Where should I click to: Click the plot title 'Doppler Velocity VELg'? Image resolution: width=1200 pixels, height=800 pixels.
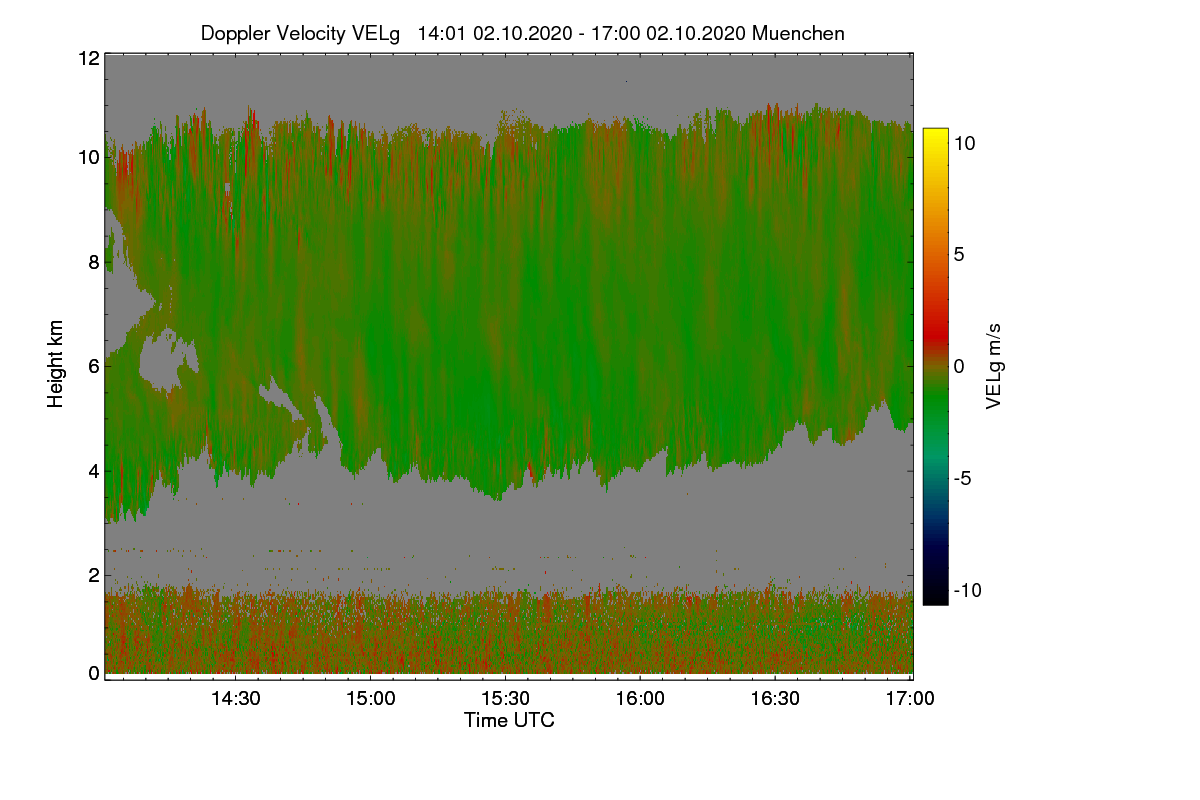click(x=300, y=33)
